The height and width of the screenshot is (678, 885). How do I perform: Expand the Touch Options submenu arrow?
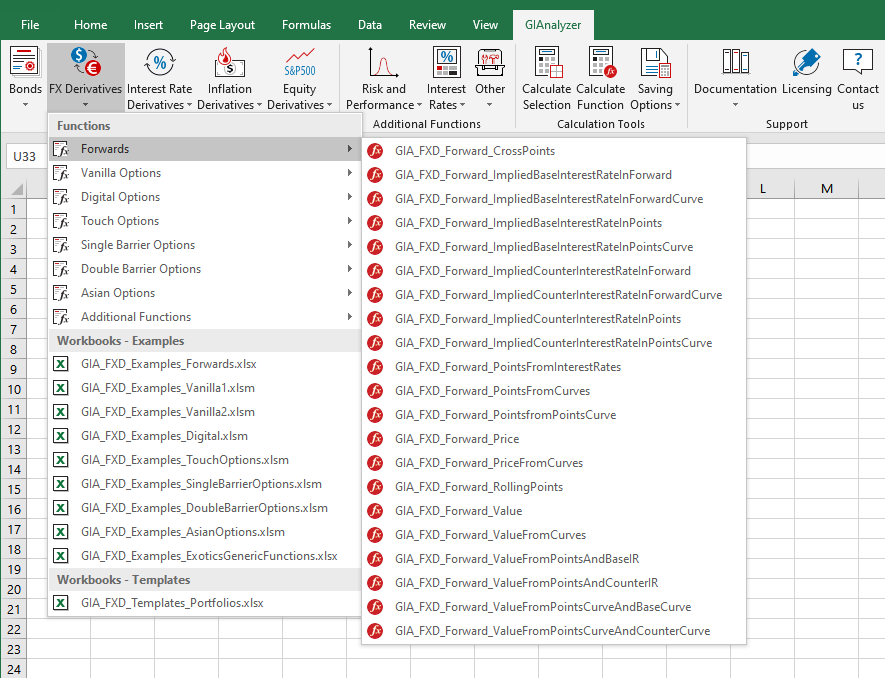click(350, 221)
